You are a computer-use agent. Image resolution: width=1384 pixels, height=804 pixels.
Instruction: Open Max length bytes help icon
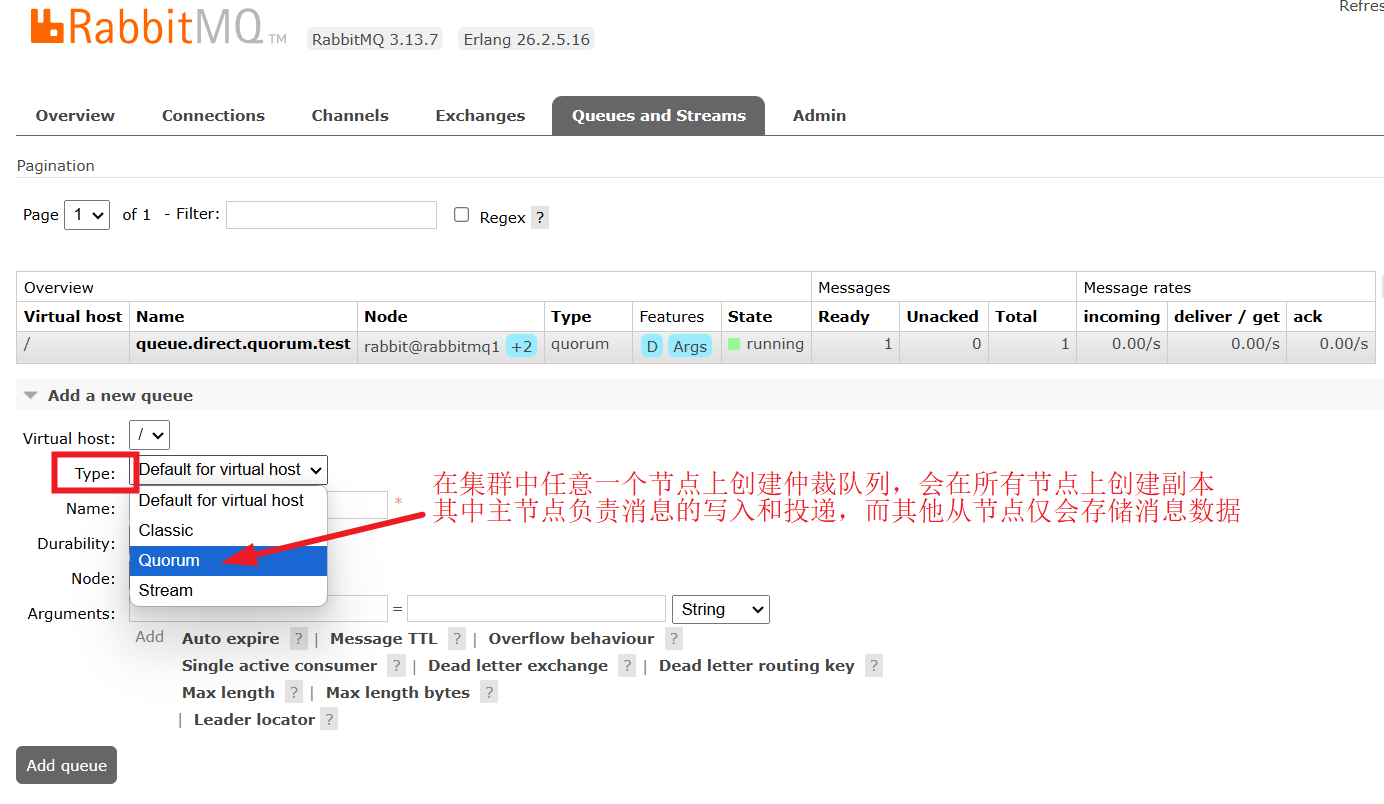click(489, 692)
